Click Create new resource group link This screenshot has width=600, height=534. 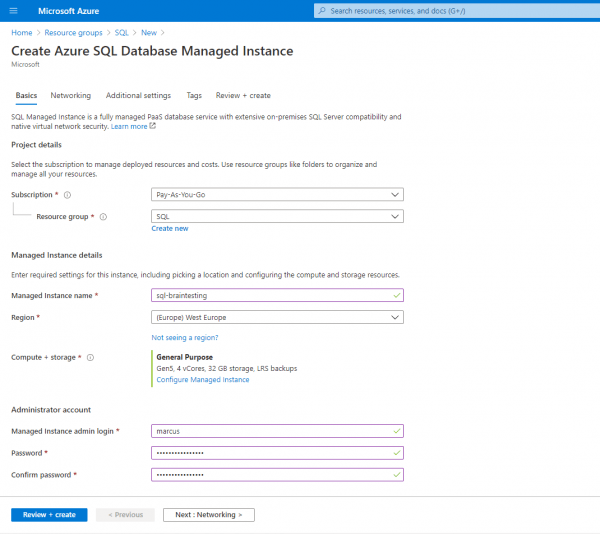point(170,228)
